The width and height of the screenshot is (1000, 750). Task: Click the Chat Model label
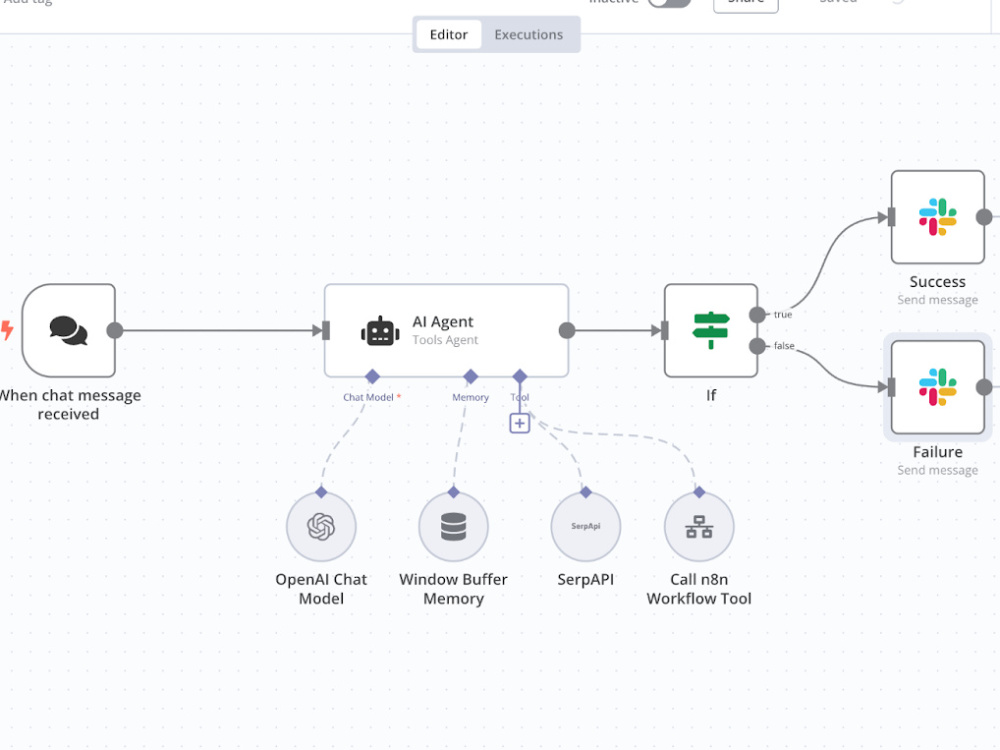tap(369, 397)
